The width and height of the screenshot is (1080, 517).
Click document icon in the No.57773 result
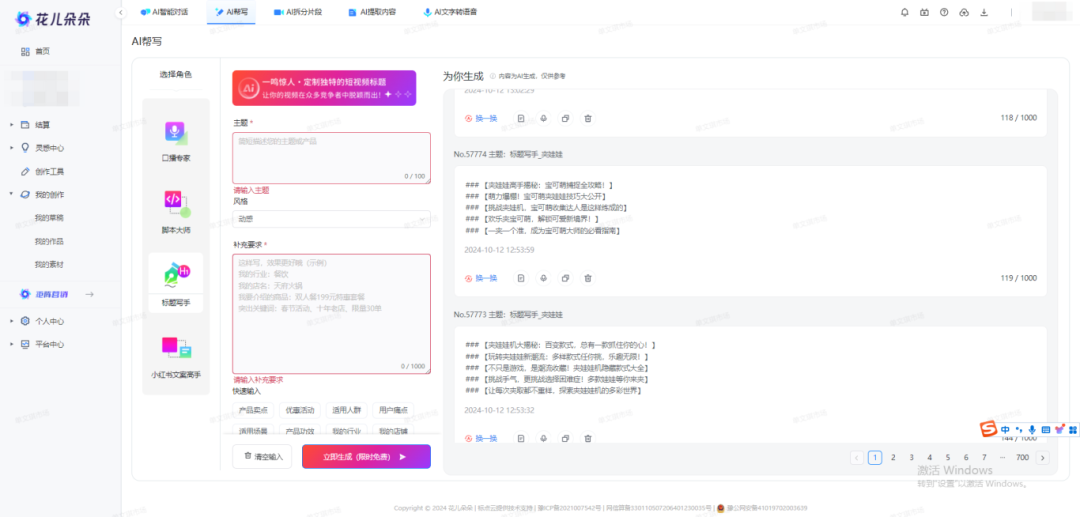tap(521, 438)
